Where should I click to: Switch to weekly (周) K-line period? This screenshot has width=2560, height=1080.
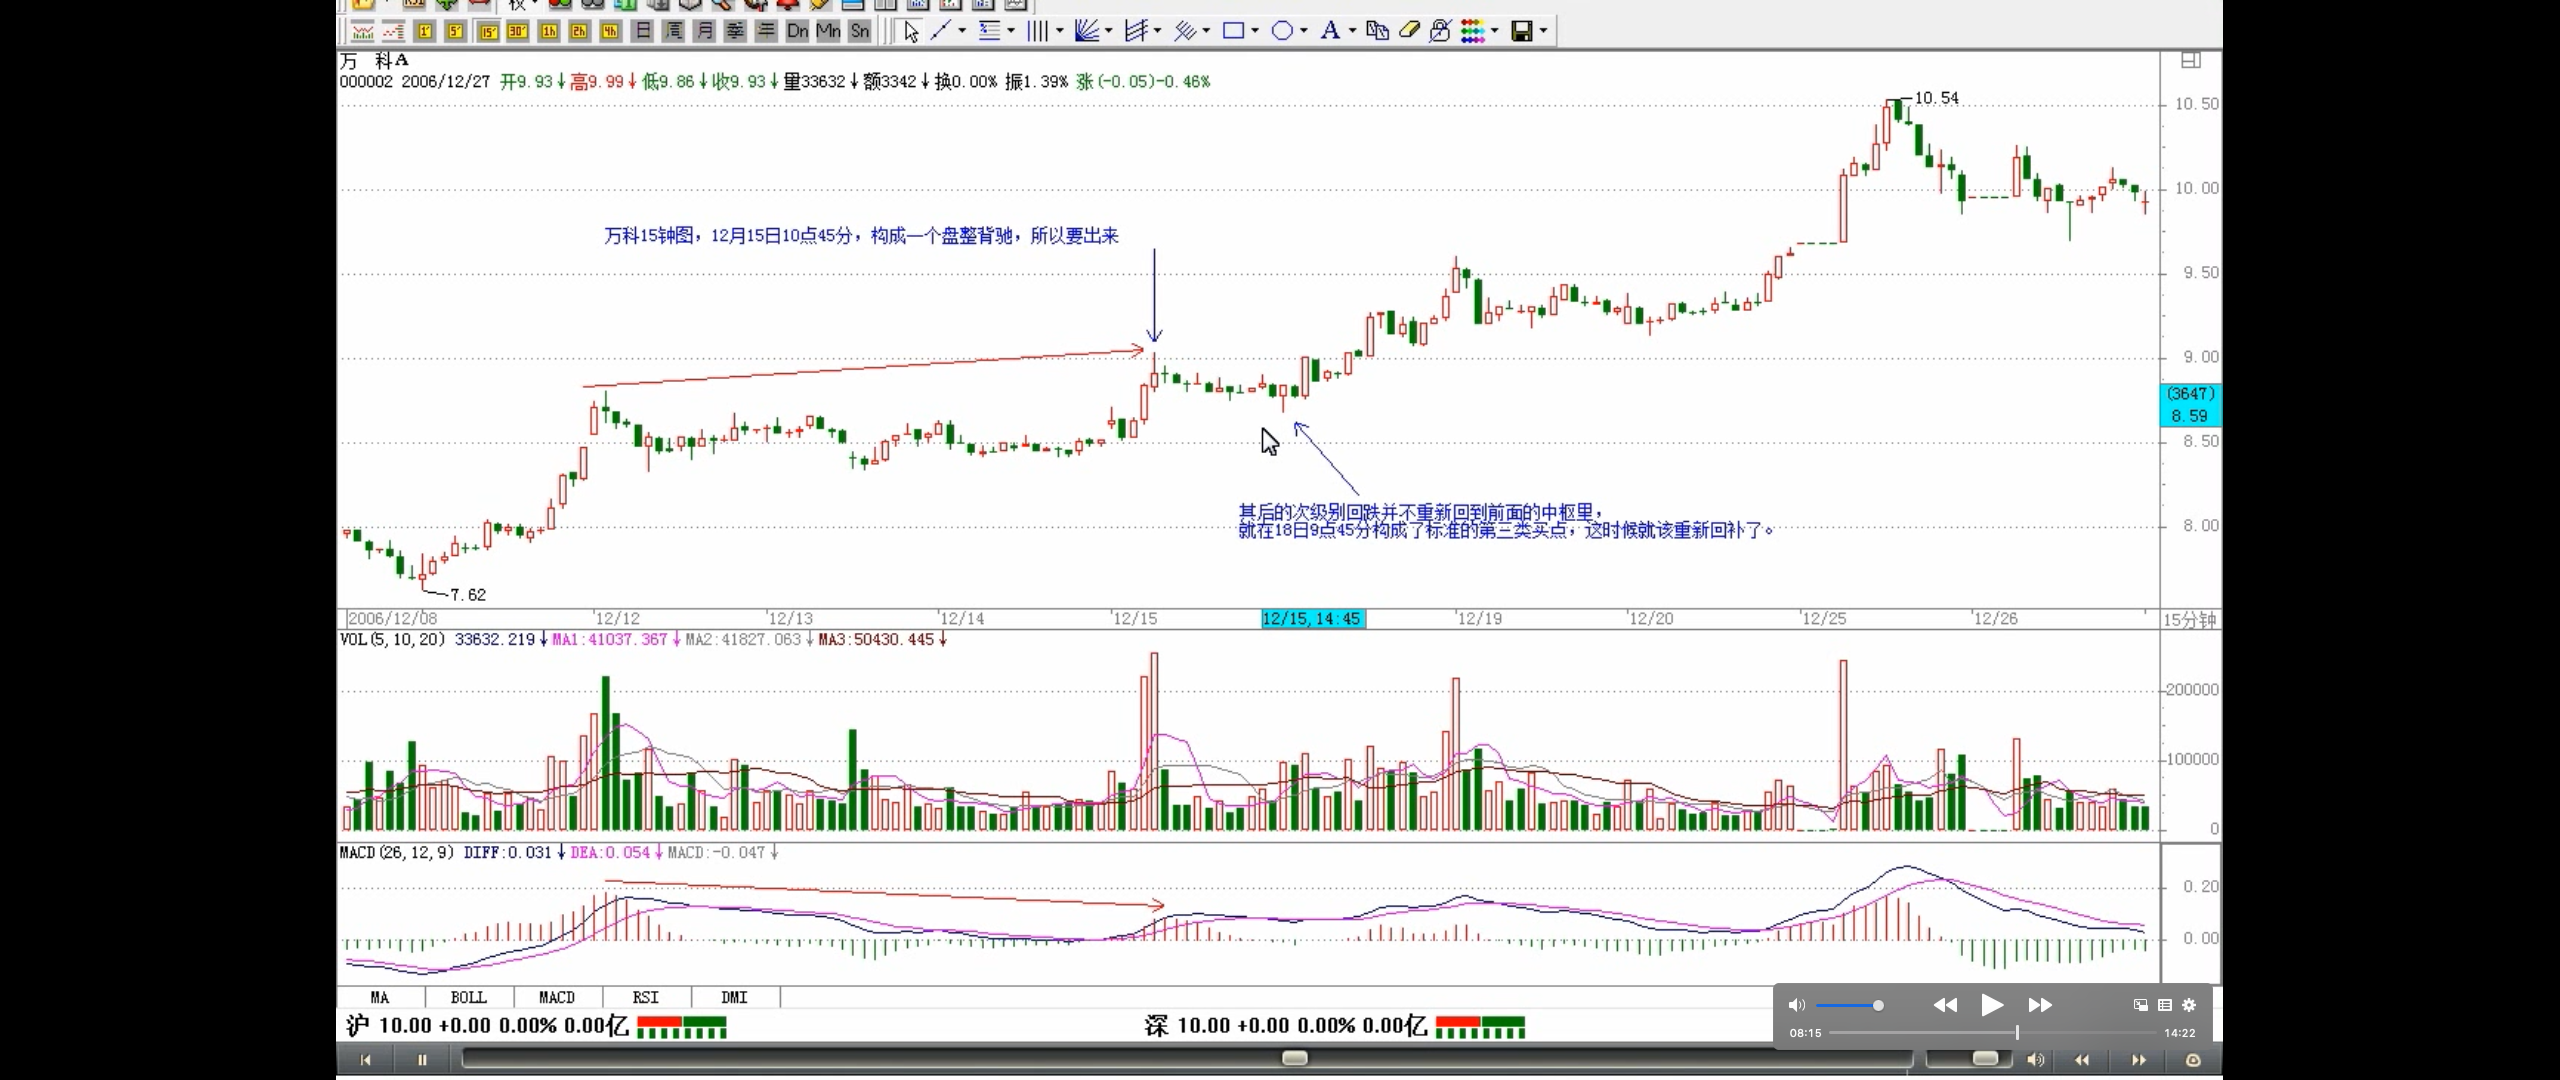674,31
